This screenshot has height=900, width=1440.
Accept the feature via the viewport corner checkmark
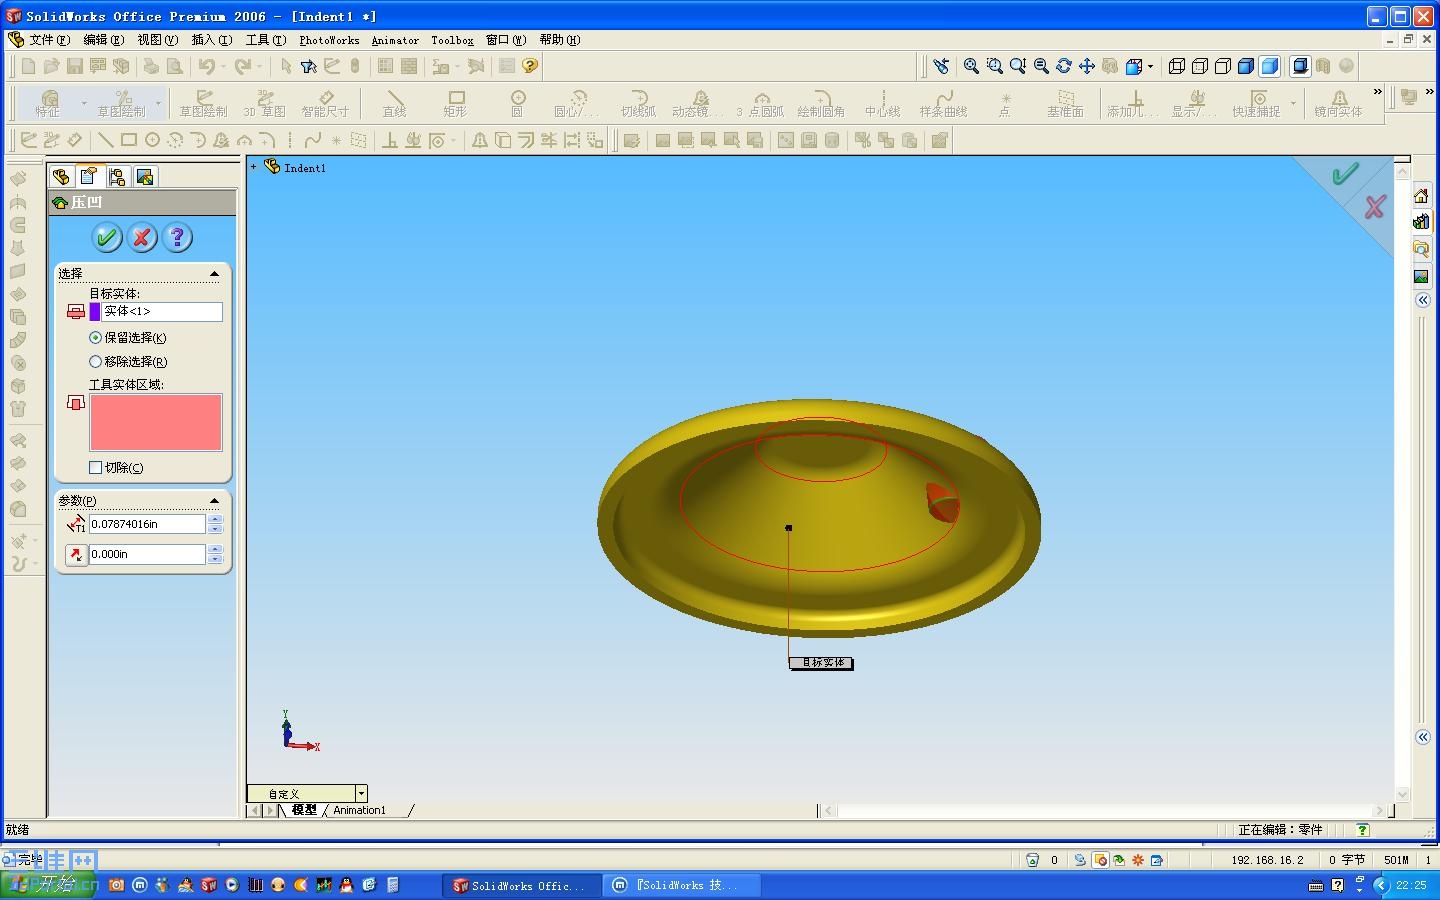[x=1345, y=174]
